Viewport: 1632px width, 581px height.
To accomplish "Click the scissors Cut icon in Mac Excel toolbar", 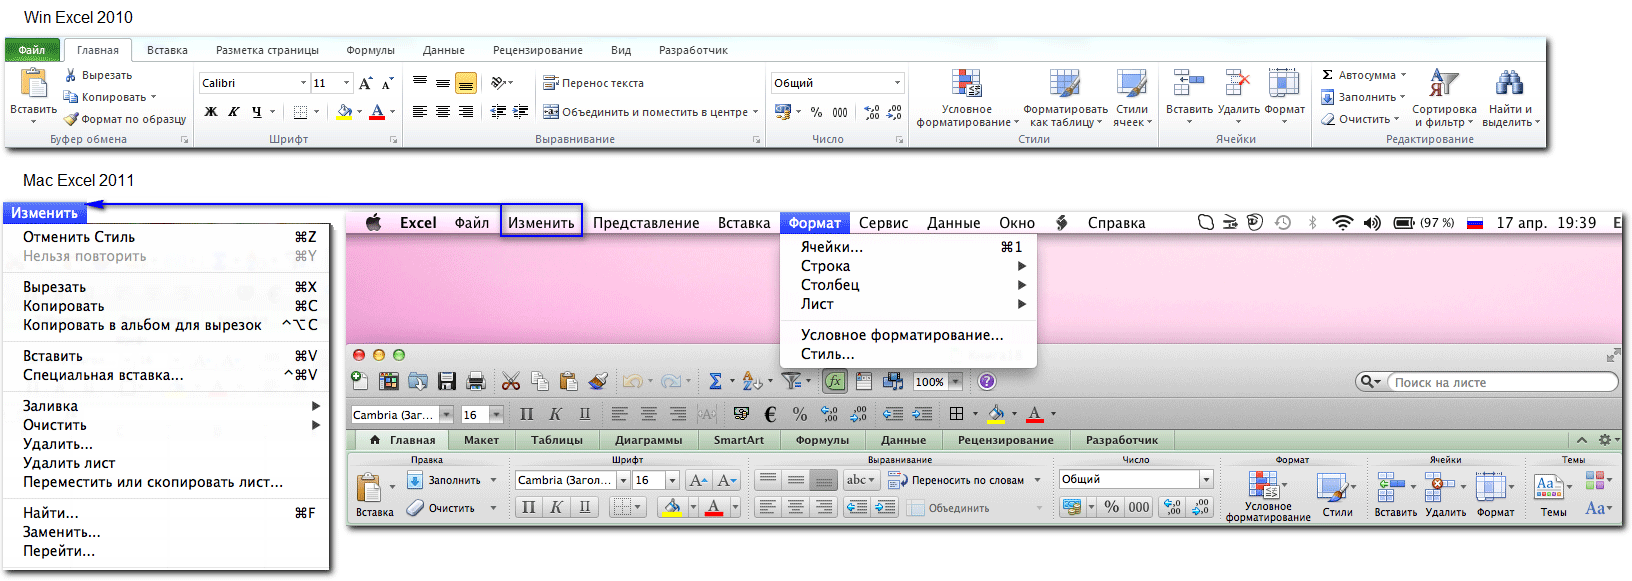I will pos(511,381).
